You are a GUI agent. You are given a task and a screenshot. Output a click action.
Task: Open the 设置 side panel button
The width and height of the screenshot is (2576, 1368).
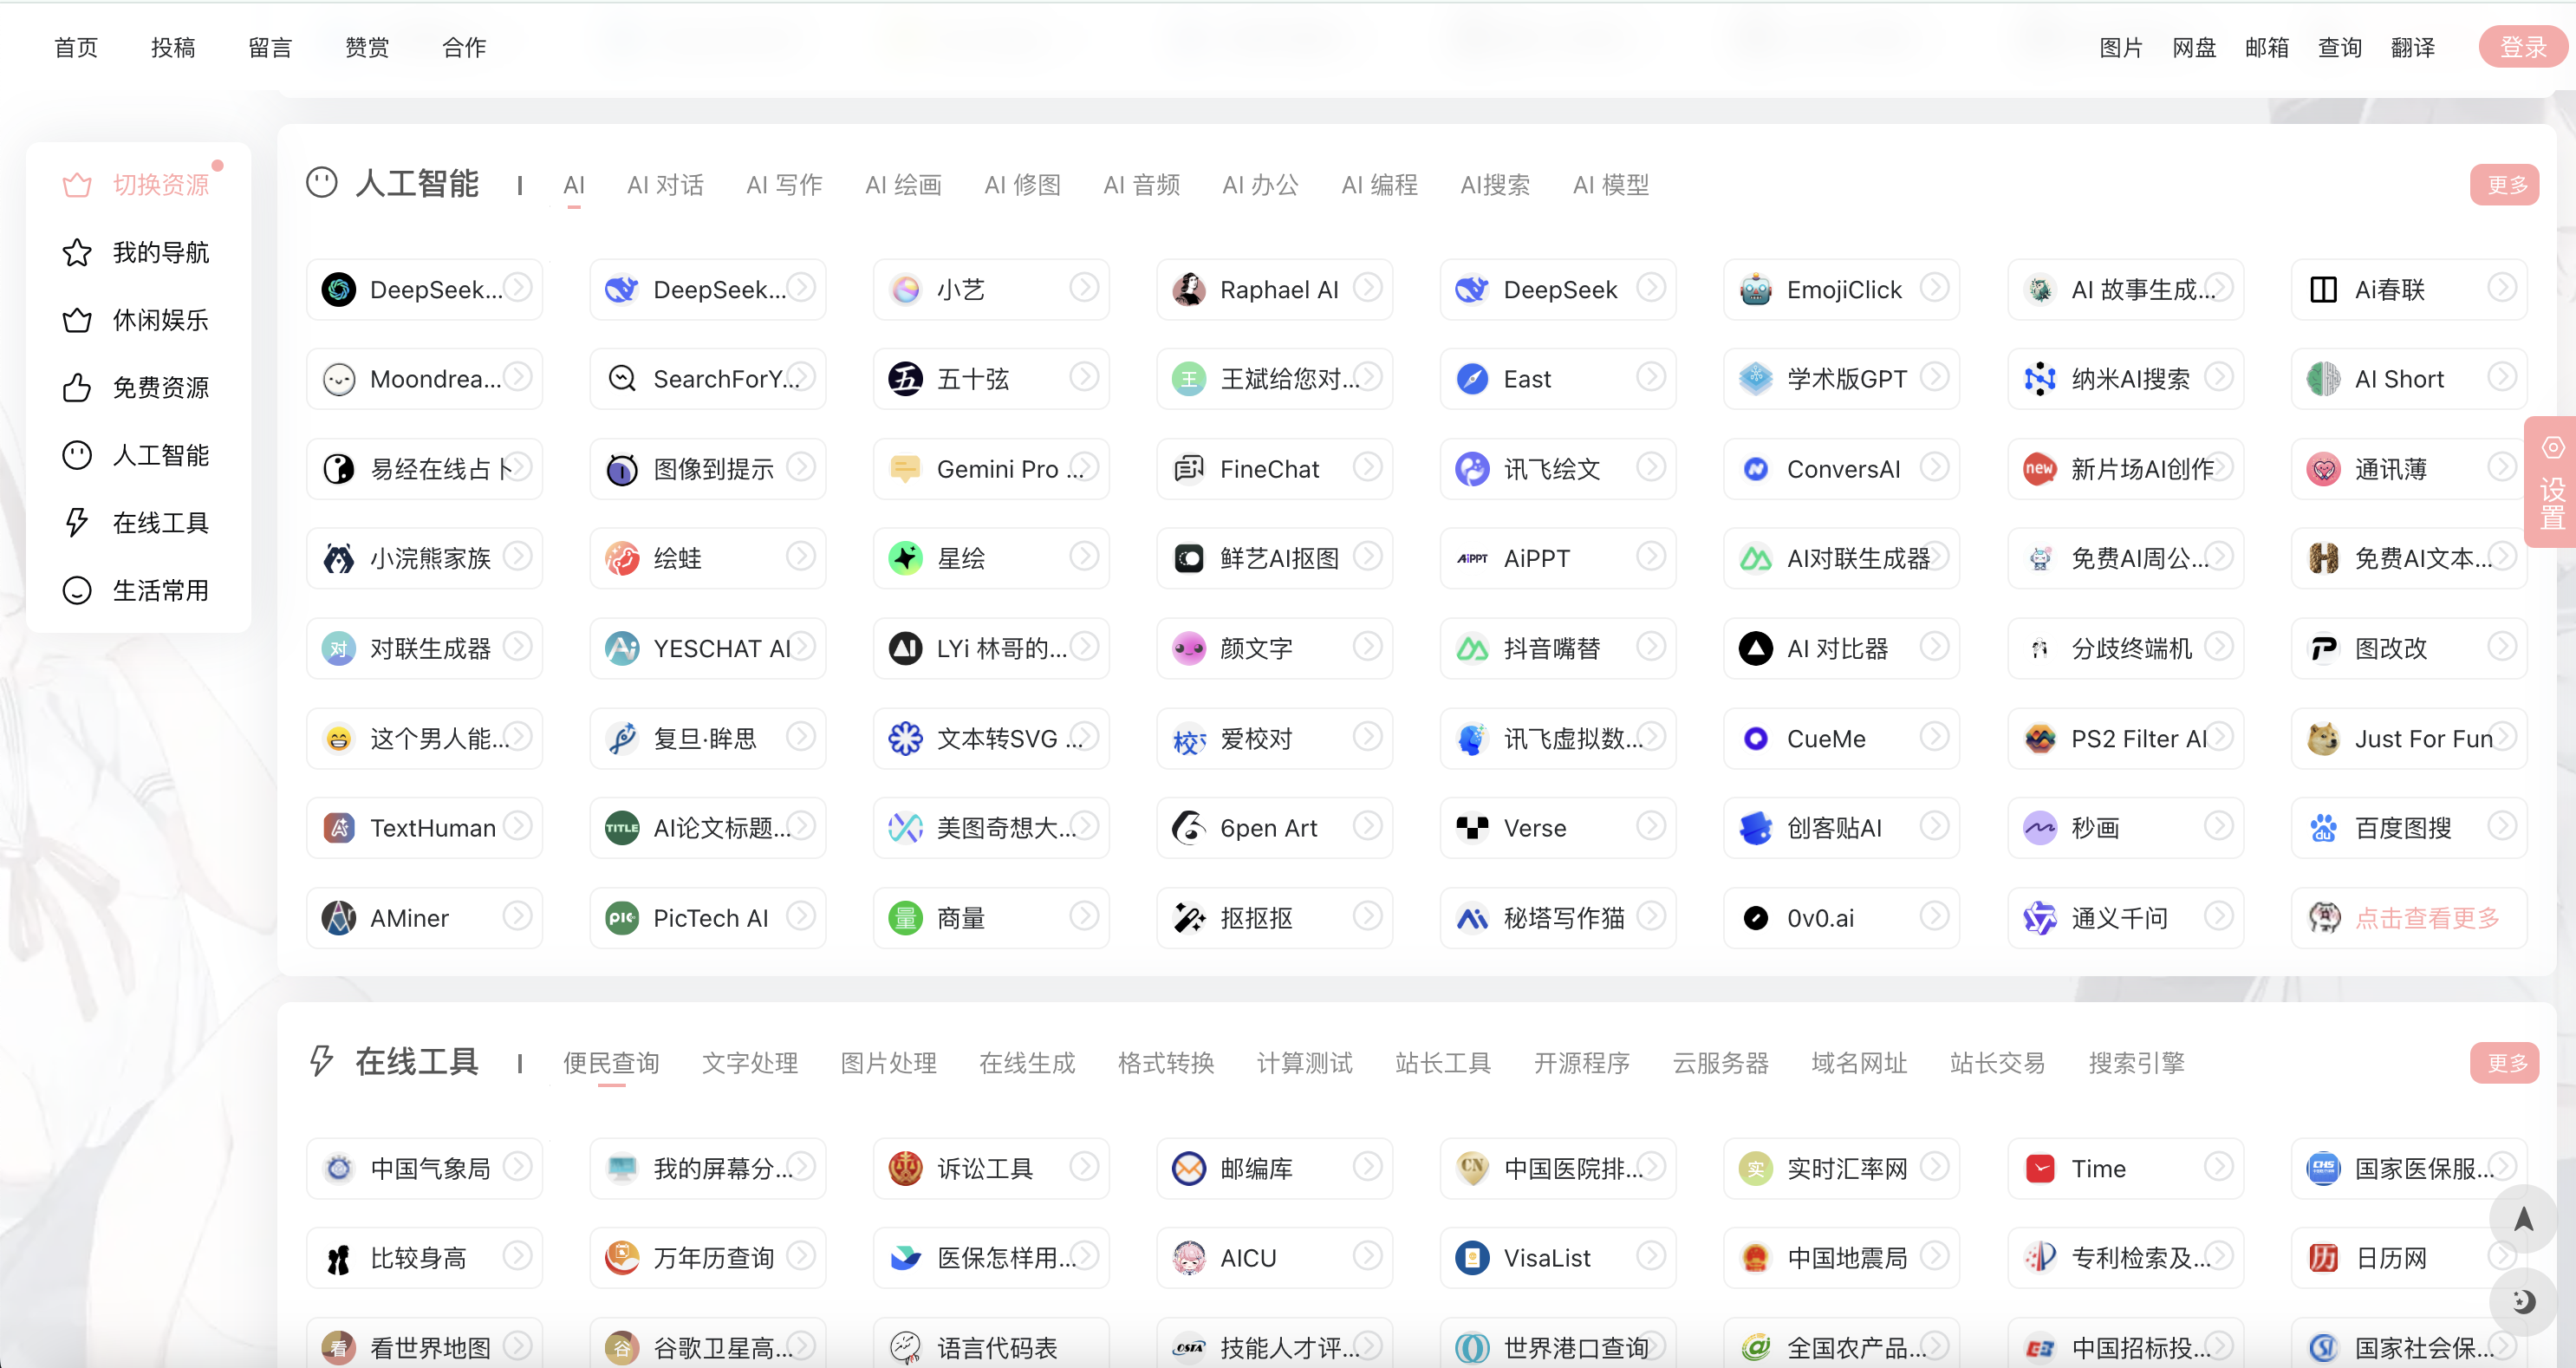click(2551, 482)
